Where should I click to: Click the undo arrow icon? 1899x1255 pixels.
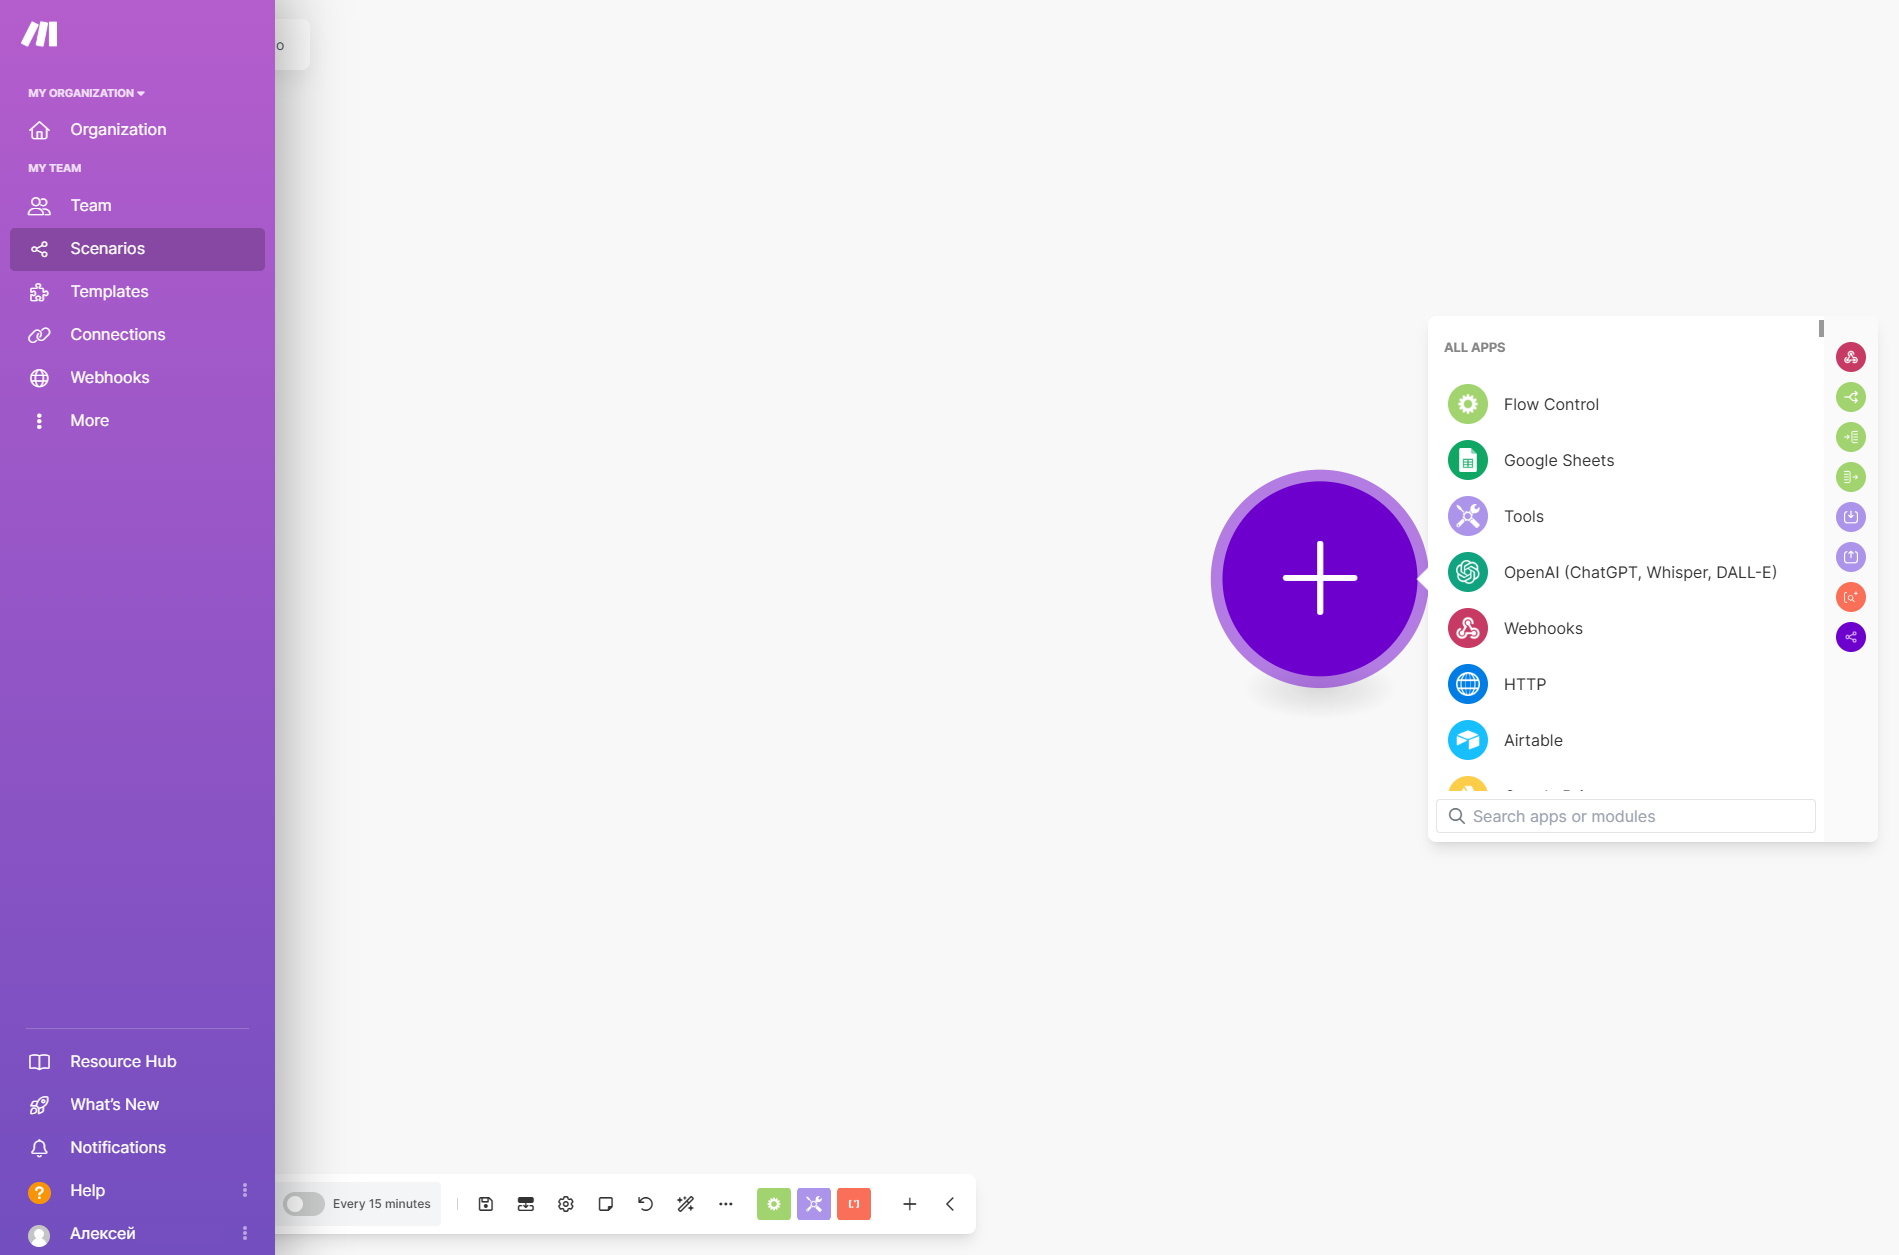[x=646, y=1204]
